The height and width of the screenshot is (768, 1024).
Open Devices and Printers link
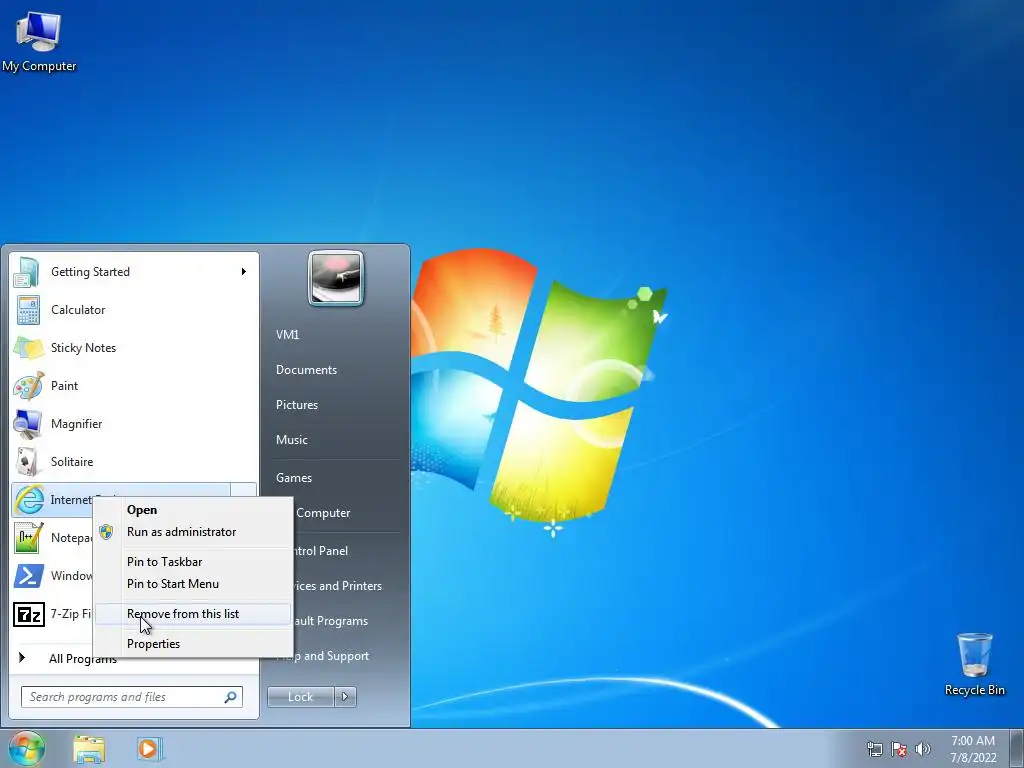(338, 586)
